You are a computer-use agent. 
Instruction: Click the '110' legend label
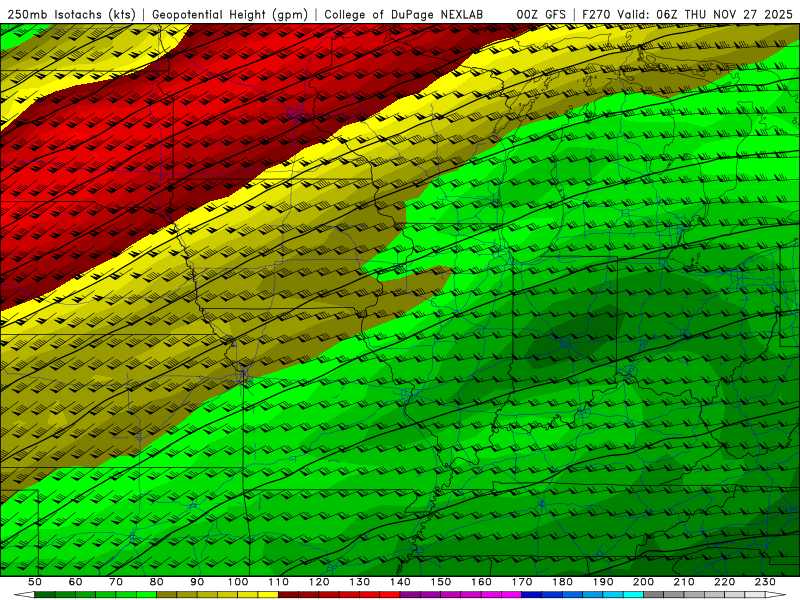click(x=279, y=582)
